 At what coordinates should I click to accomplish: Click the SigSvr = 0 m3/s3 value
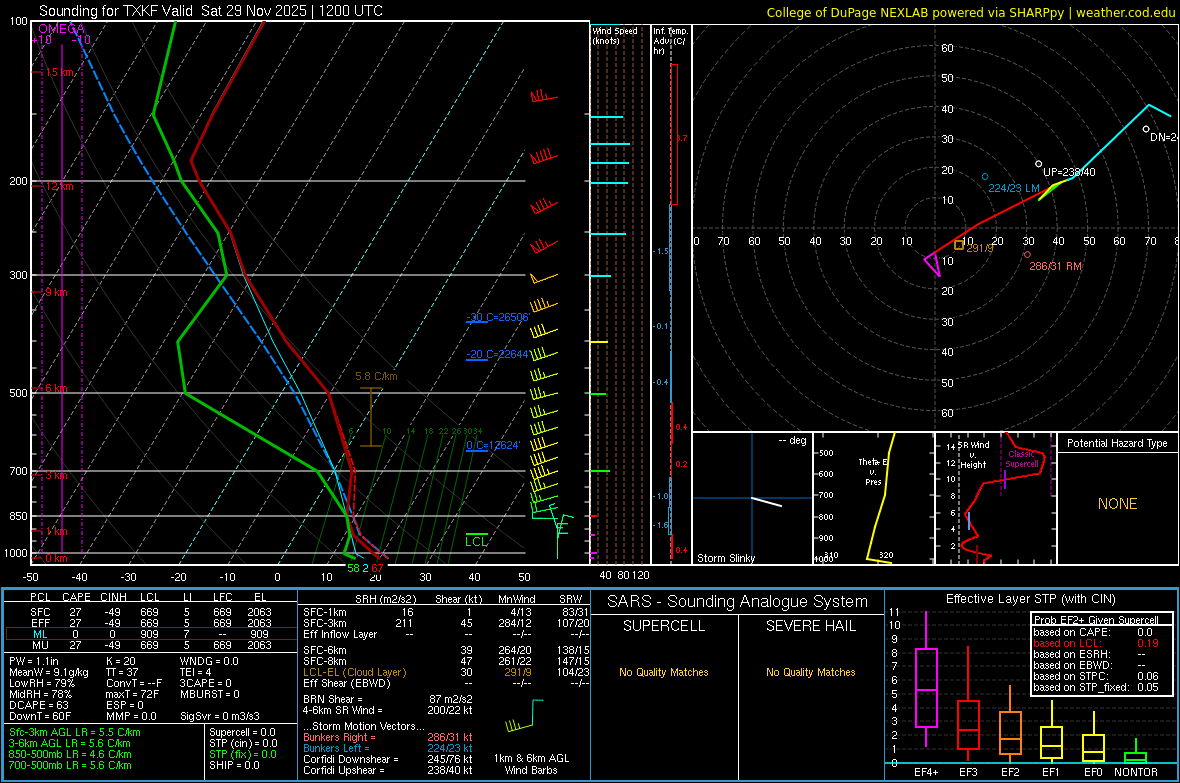click(220, 716)
